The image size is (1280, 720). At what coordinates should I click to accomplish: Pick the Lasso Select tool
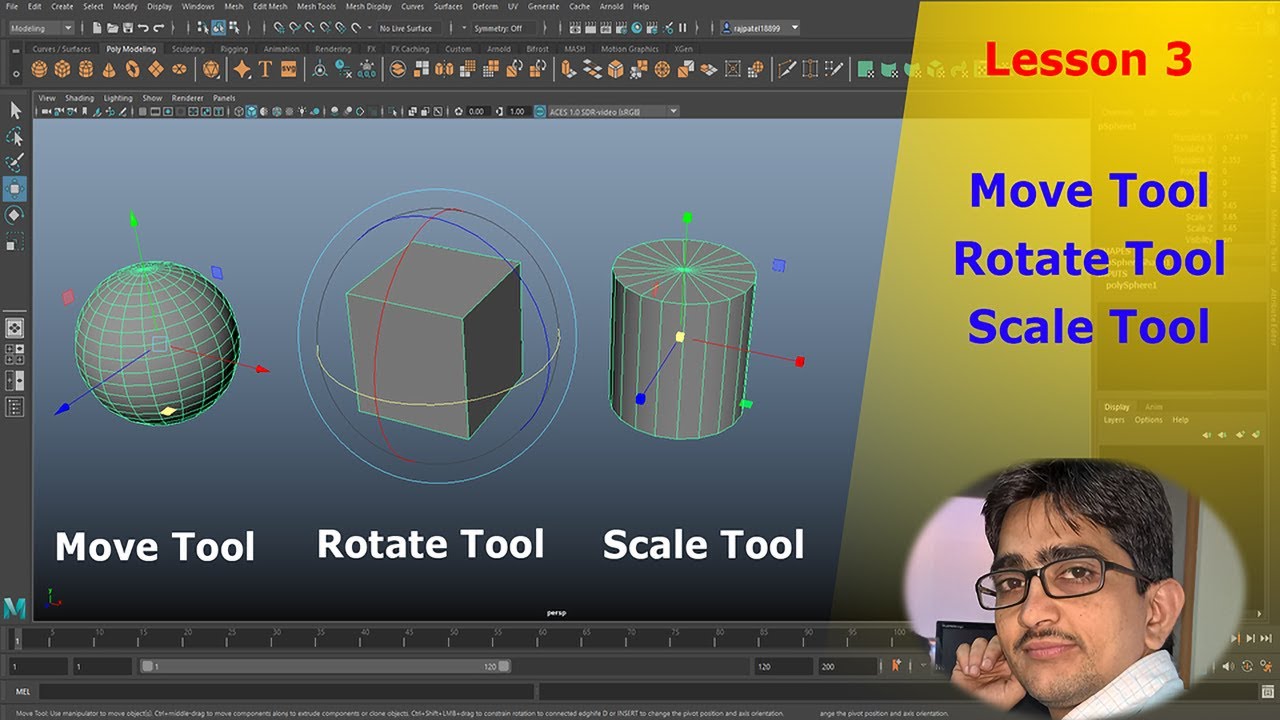coord(15,136)
